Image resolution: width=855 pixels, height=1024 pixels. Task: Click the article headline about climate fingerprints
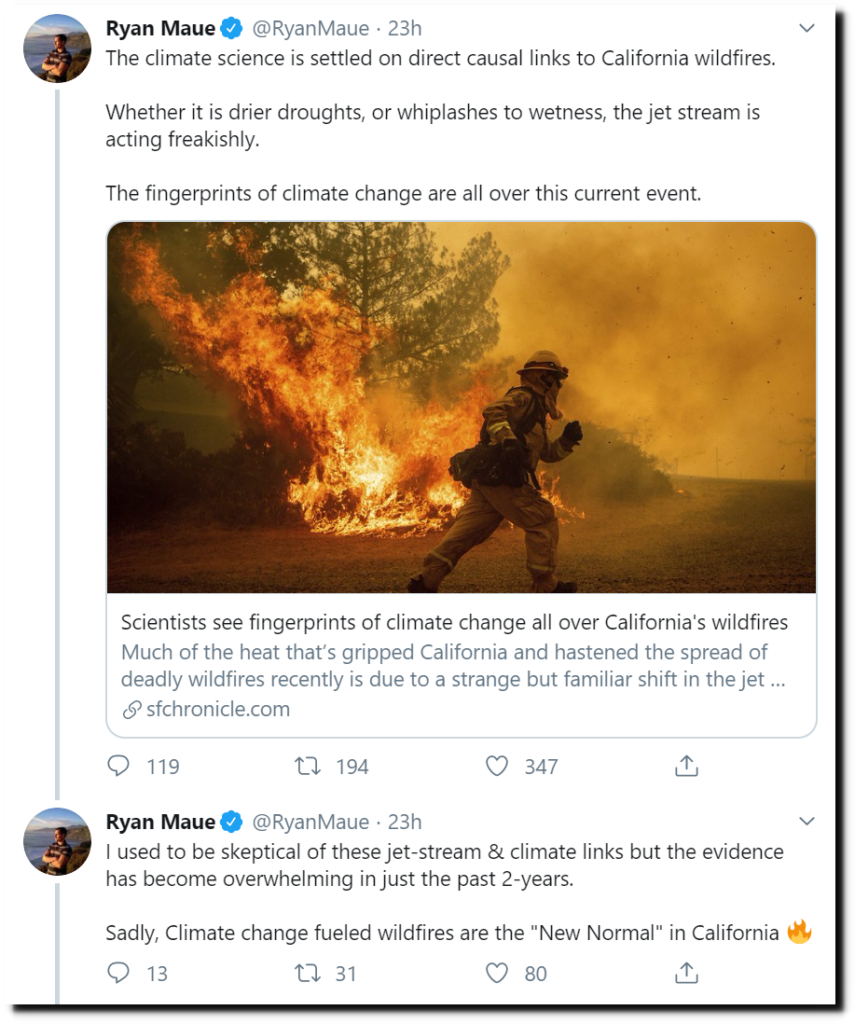click(454, 622)
